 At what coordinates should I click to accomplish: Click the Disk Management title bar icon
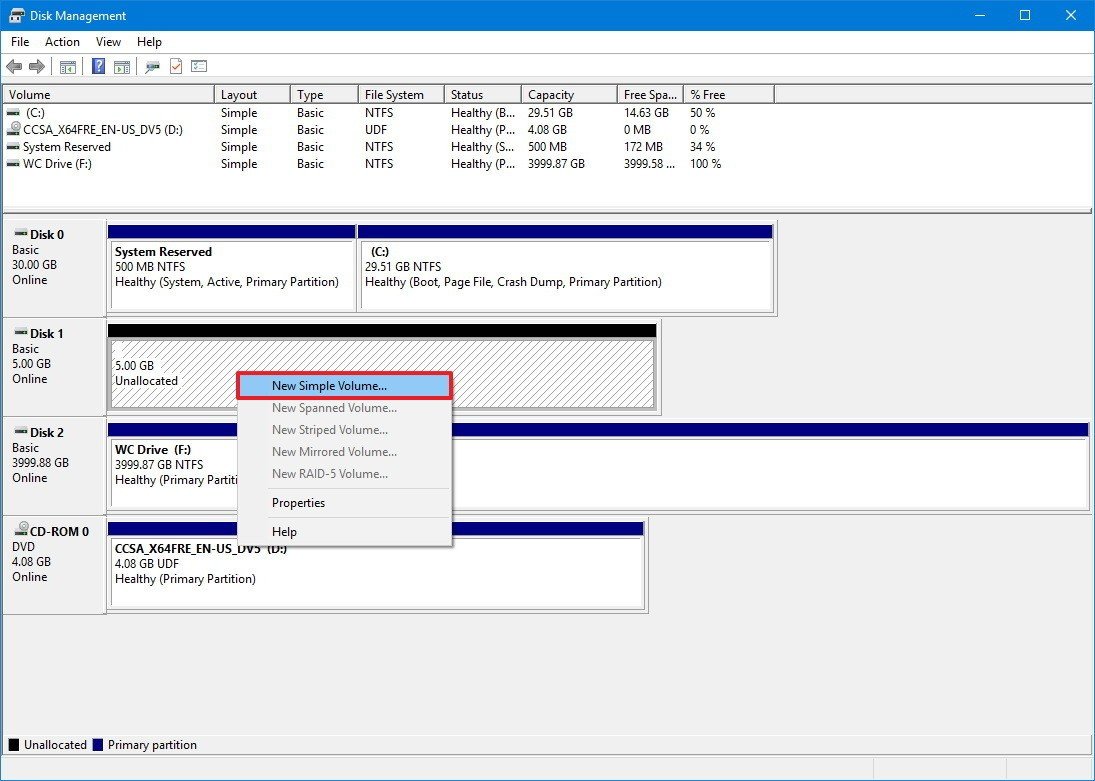[x=16, y=15]
